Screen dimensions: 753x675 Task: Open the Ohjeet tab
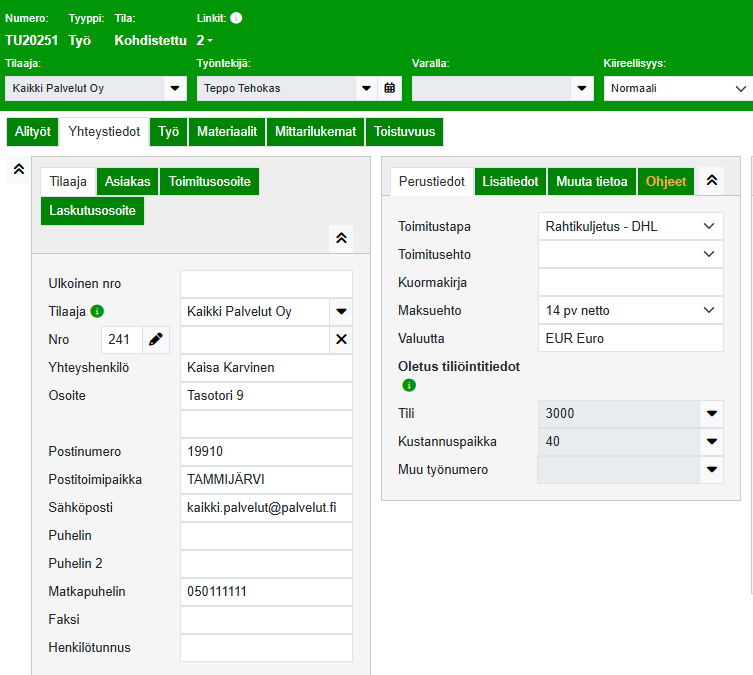coord(666,181)
